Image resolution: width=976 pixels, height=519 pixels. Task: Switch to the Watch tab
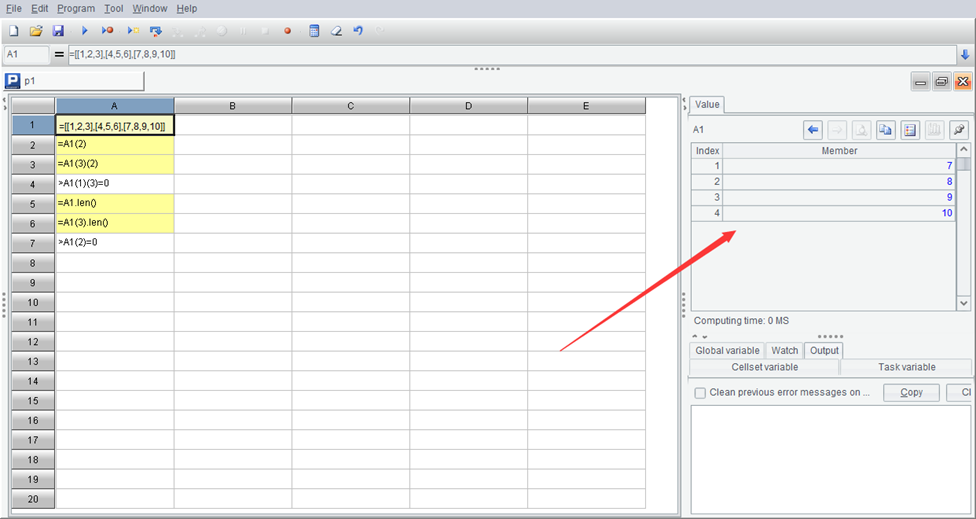(784, 350)
